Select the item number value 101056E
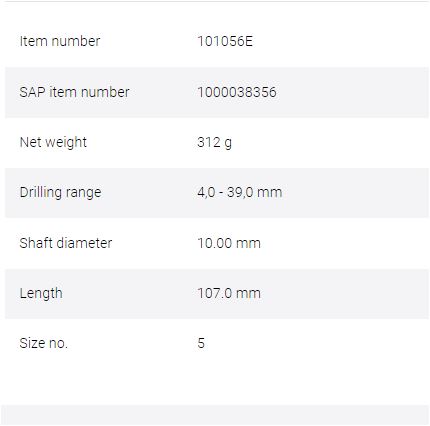Image resolution: width=430 pixels, height=426 pixels. (225, 41)
